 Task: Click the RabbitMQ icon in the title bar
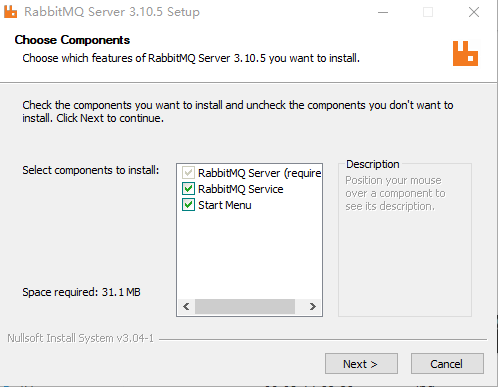click(x=10, y=12)
